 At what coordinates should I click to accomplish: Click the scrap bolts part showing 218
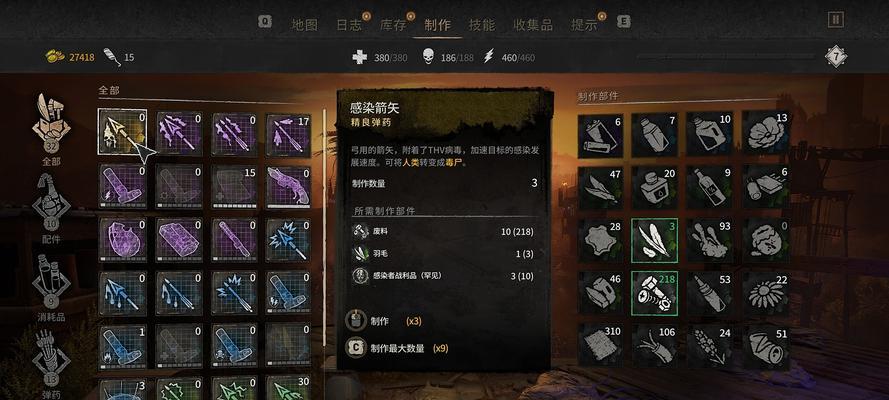click(654, 293)
